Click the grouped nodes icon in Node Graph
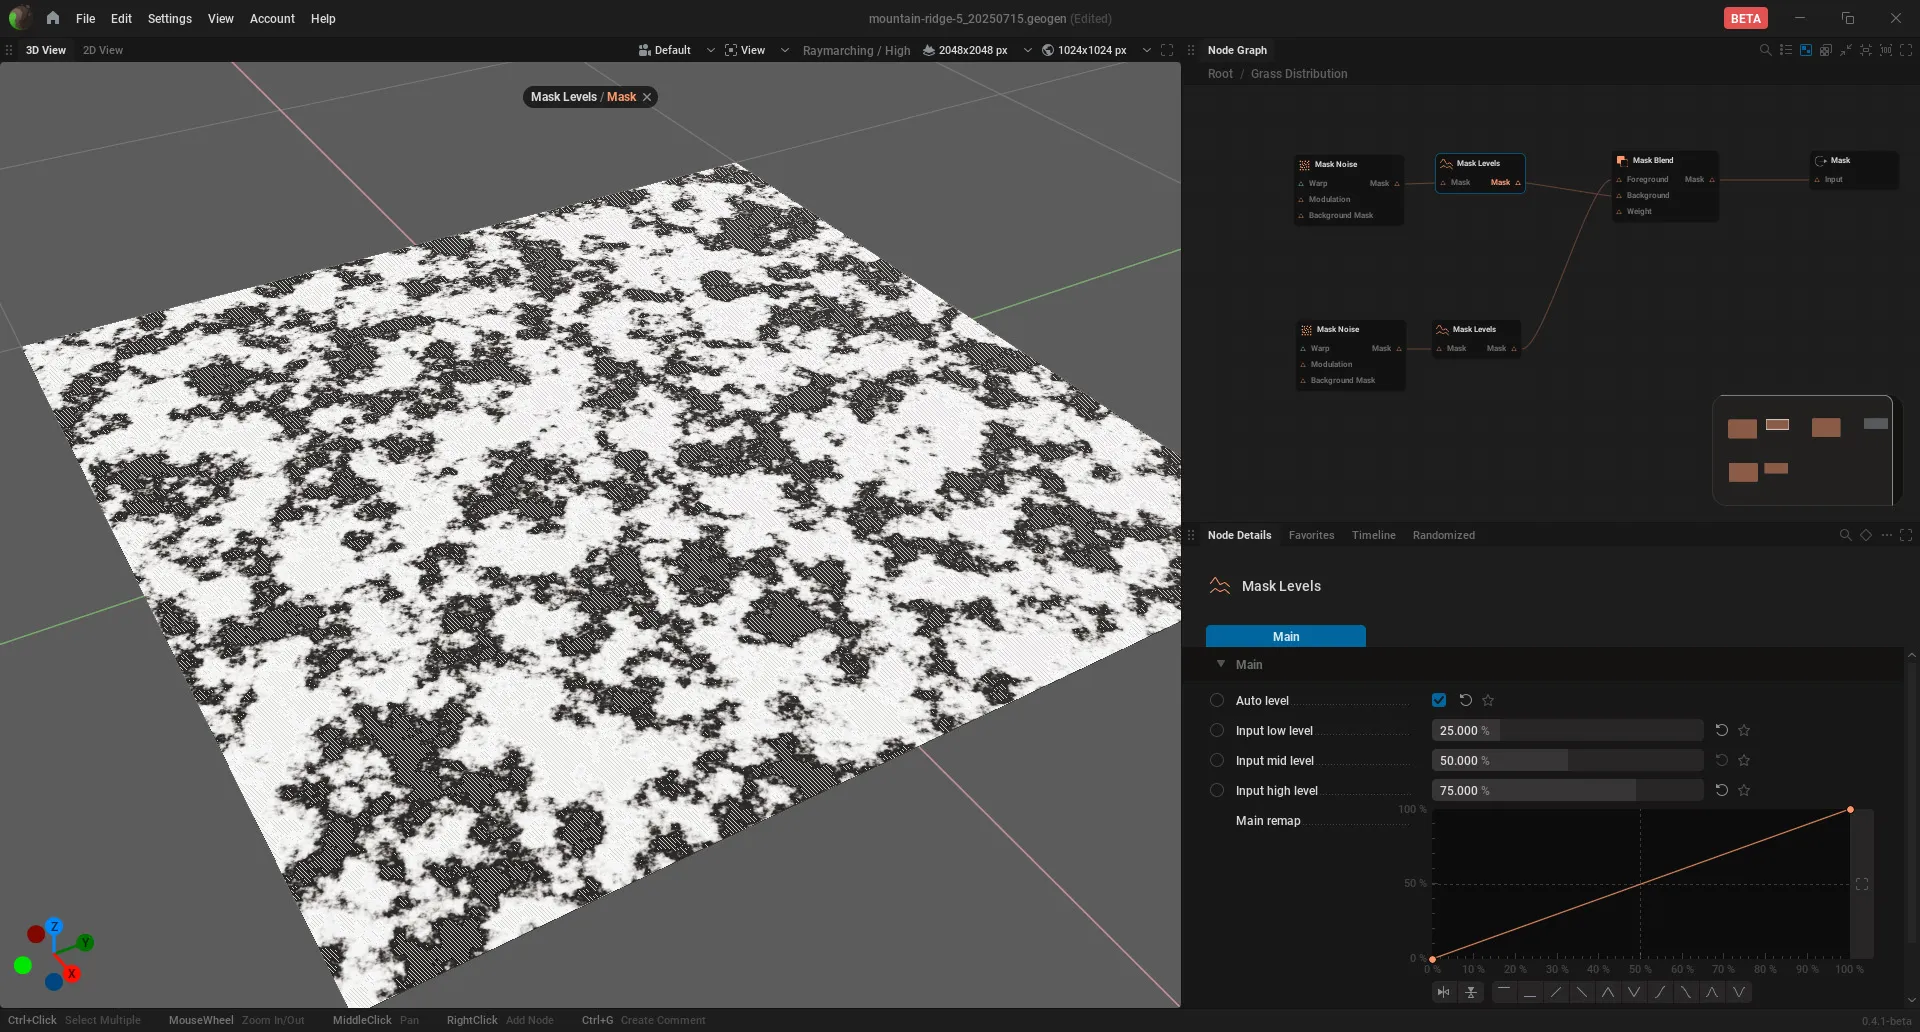Screen dimensions: 1920x1032 click(x=1826, y=50)
